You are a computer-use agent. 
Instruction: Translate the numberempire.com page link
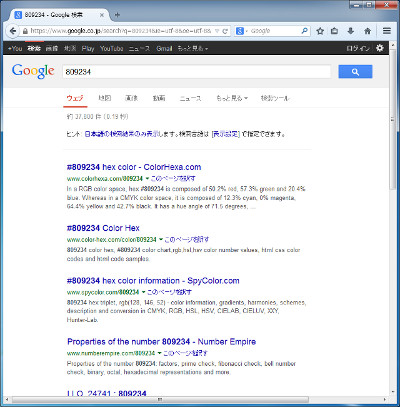coord(185,353)
